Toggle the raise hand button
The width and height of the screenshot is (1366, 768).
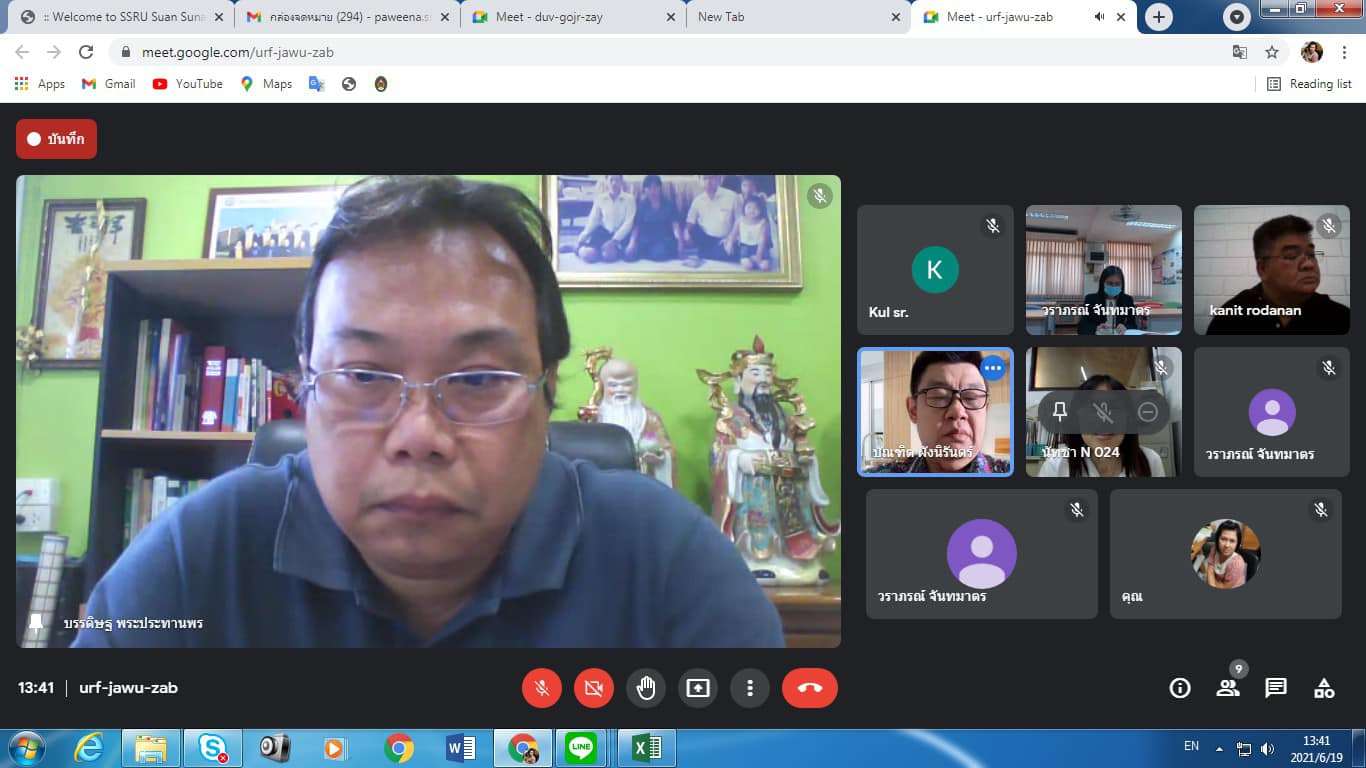pyautogui.click(x=645, y=688)
